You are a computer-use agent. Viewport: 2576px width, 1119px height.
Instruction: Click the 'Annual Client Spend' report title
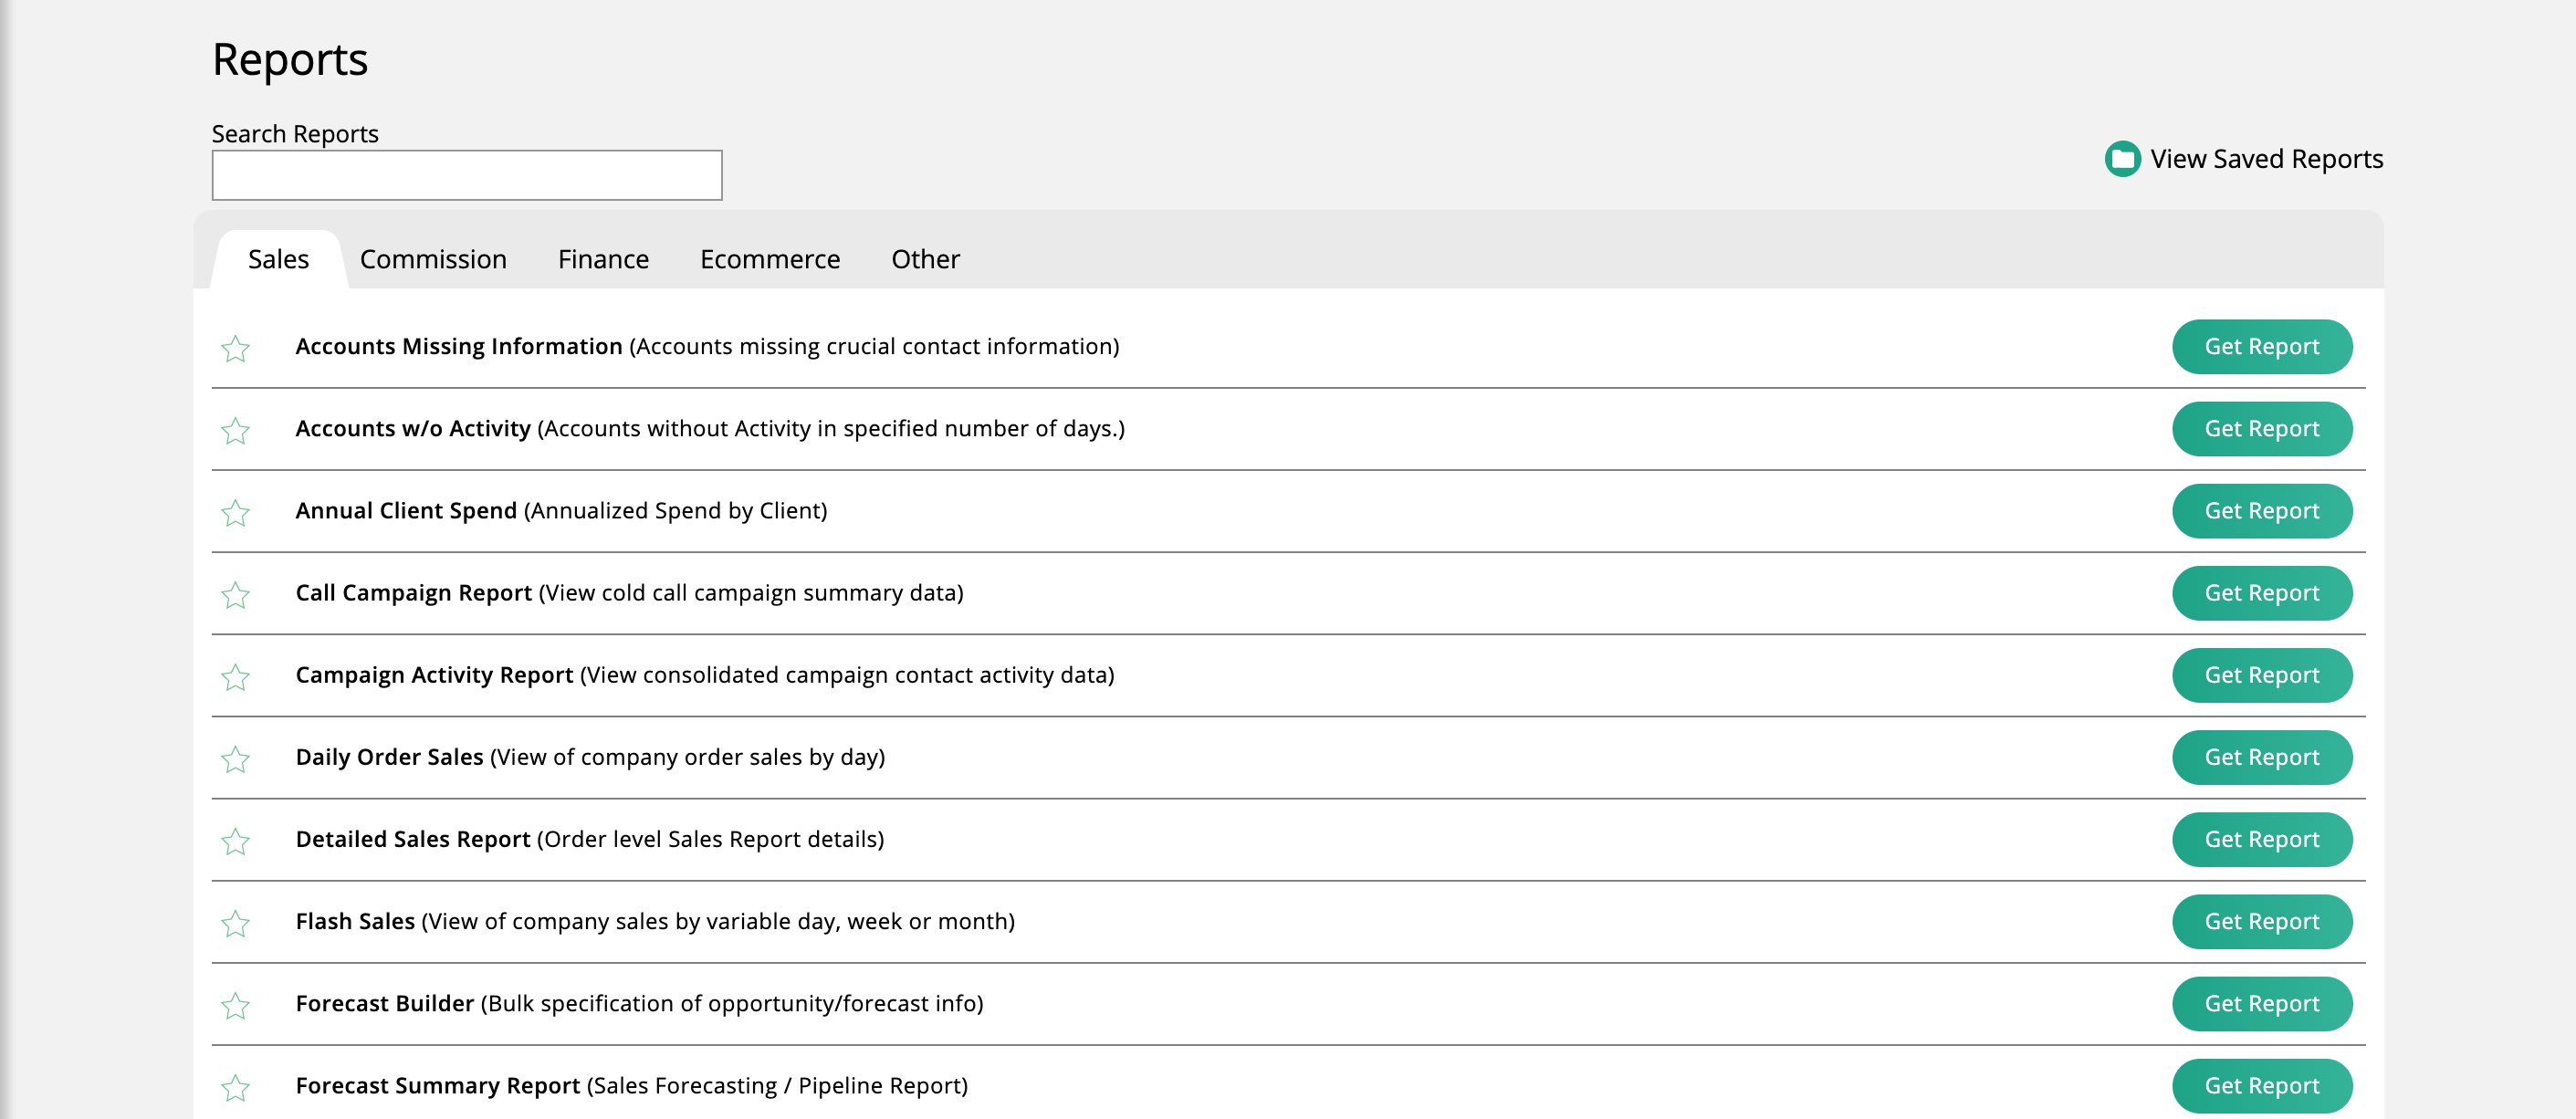[x=406, y=510]
